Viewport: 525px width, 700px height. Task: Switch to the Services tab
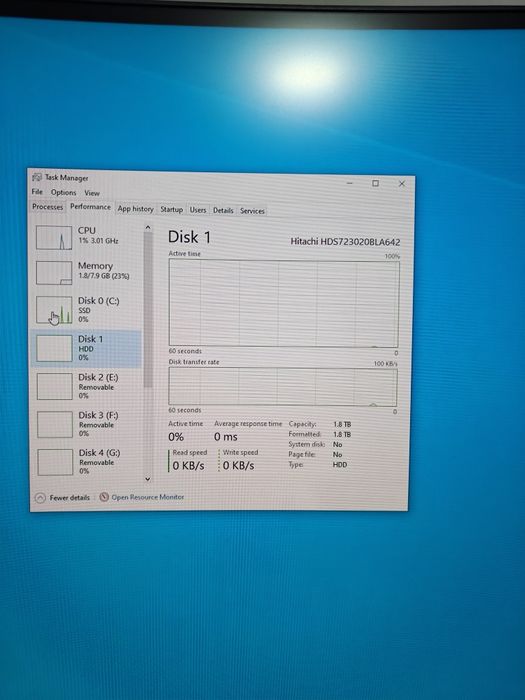pos(252,211)
